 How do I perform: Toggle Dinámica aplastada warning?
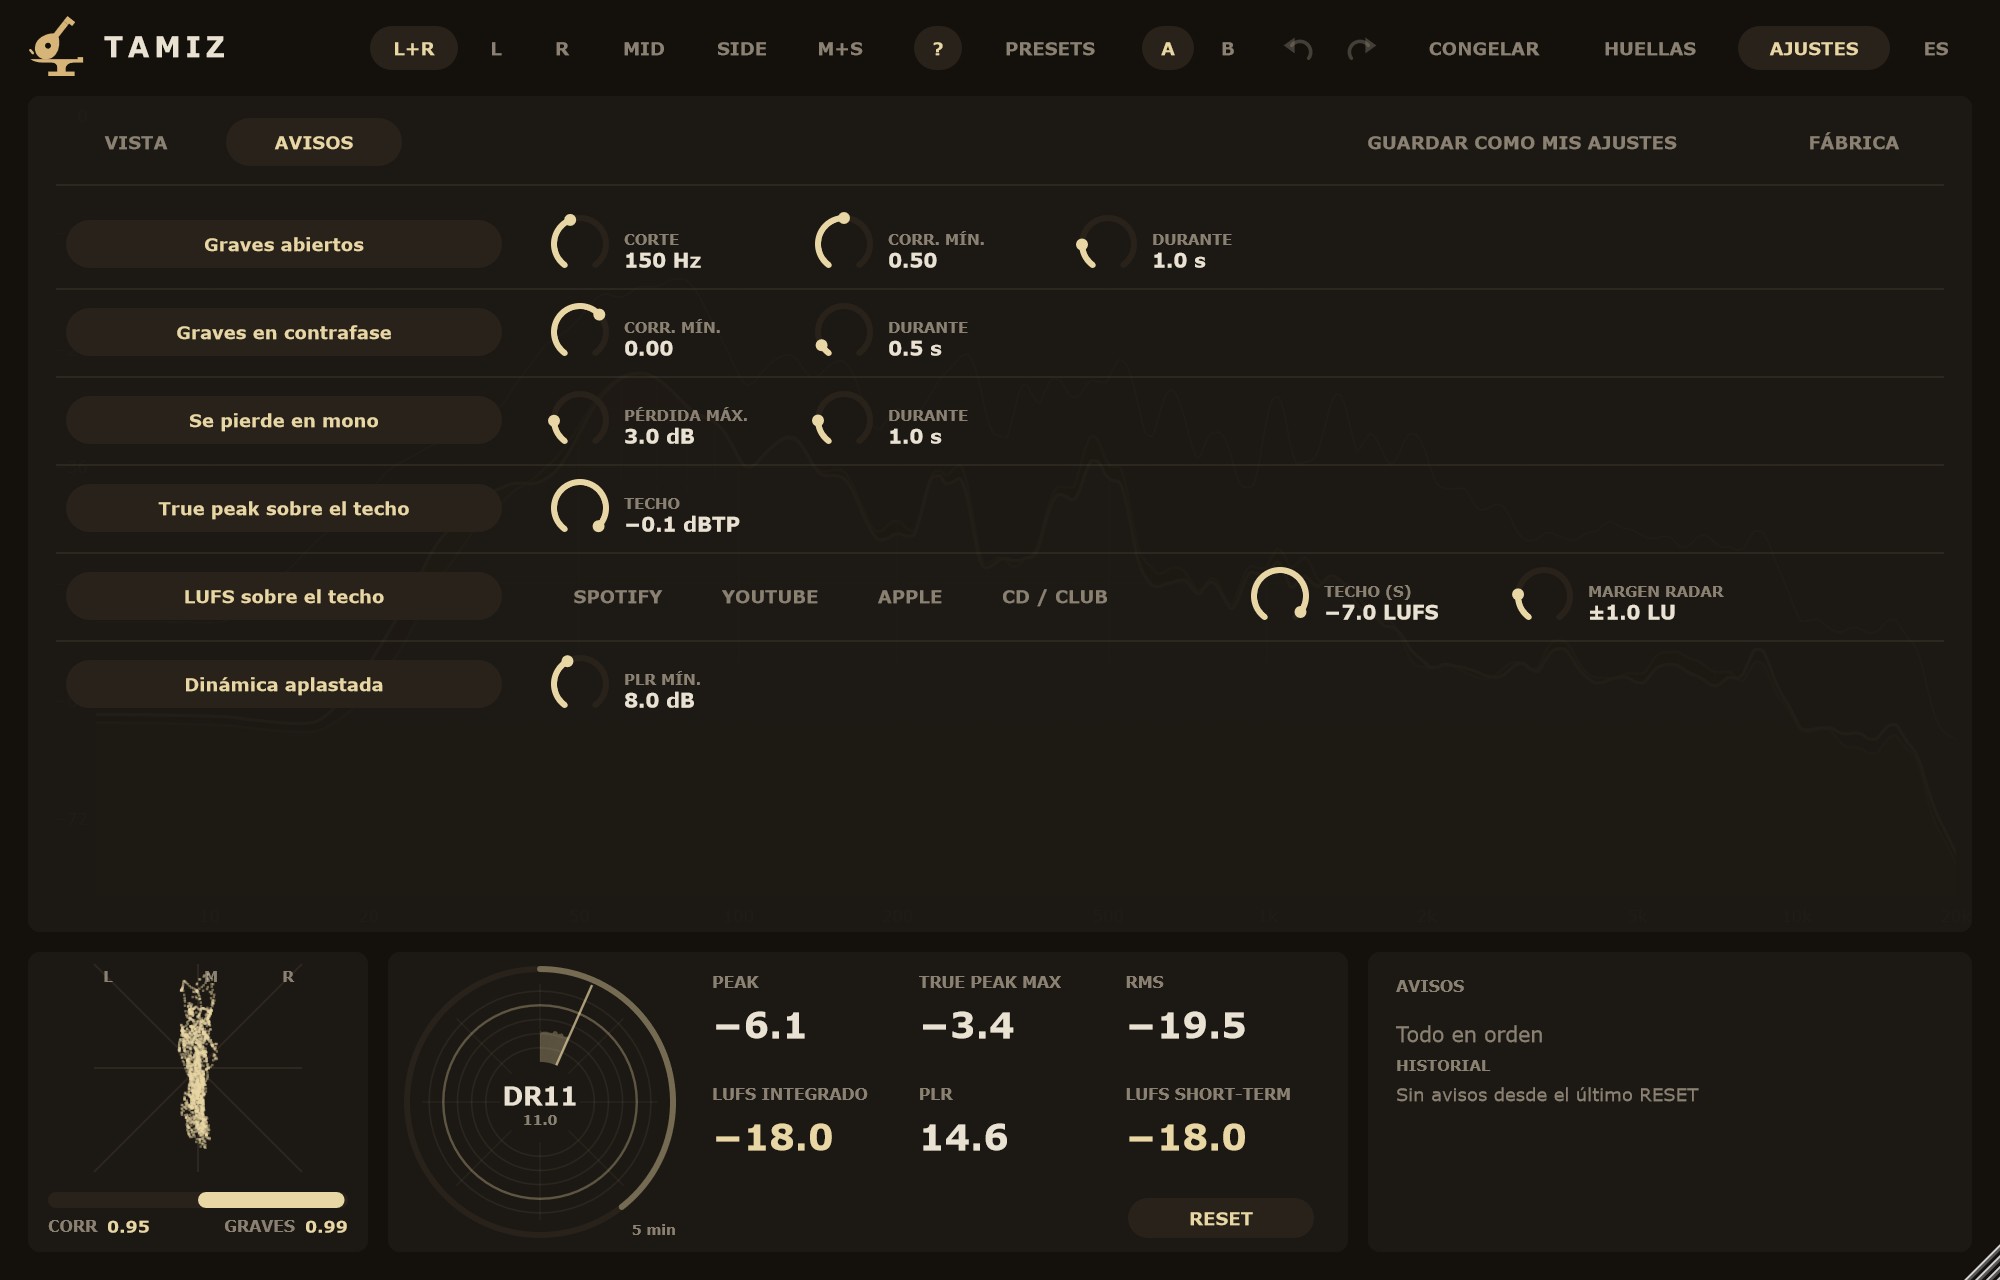pyautogui.click(x=284, y=684)
